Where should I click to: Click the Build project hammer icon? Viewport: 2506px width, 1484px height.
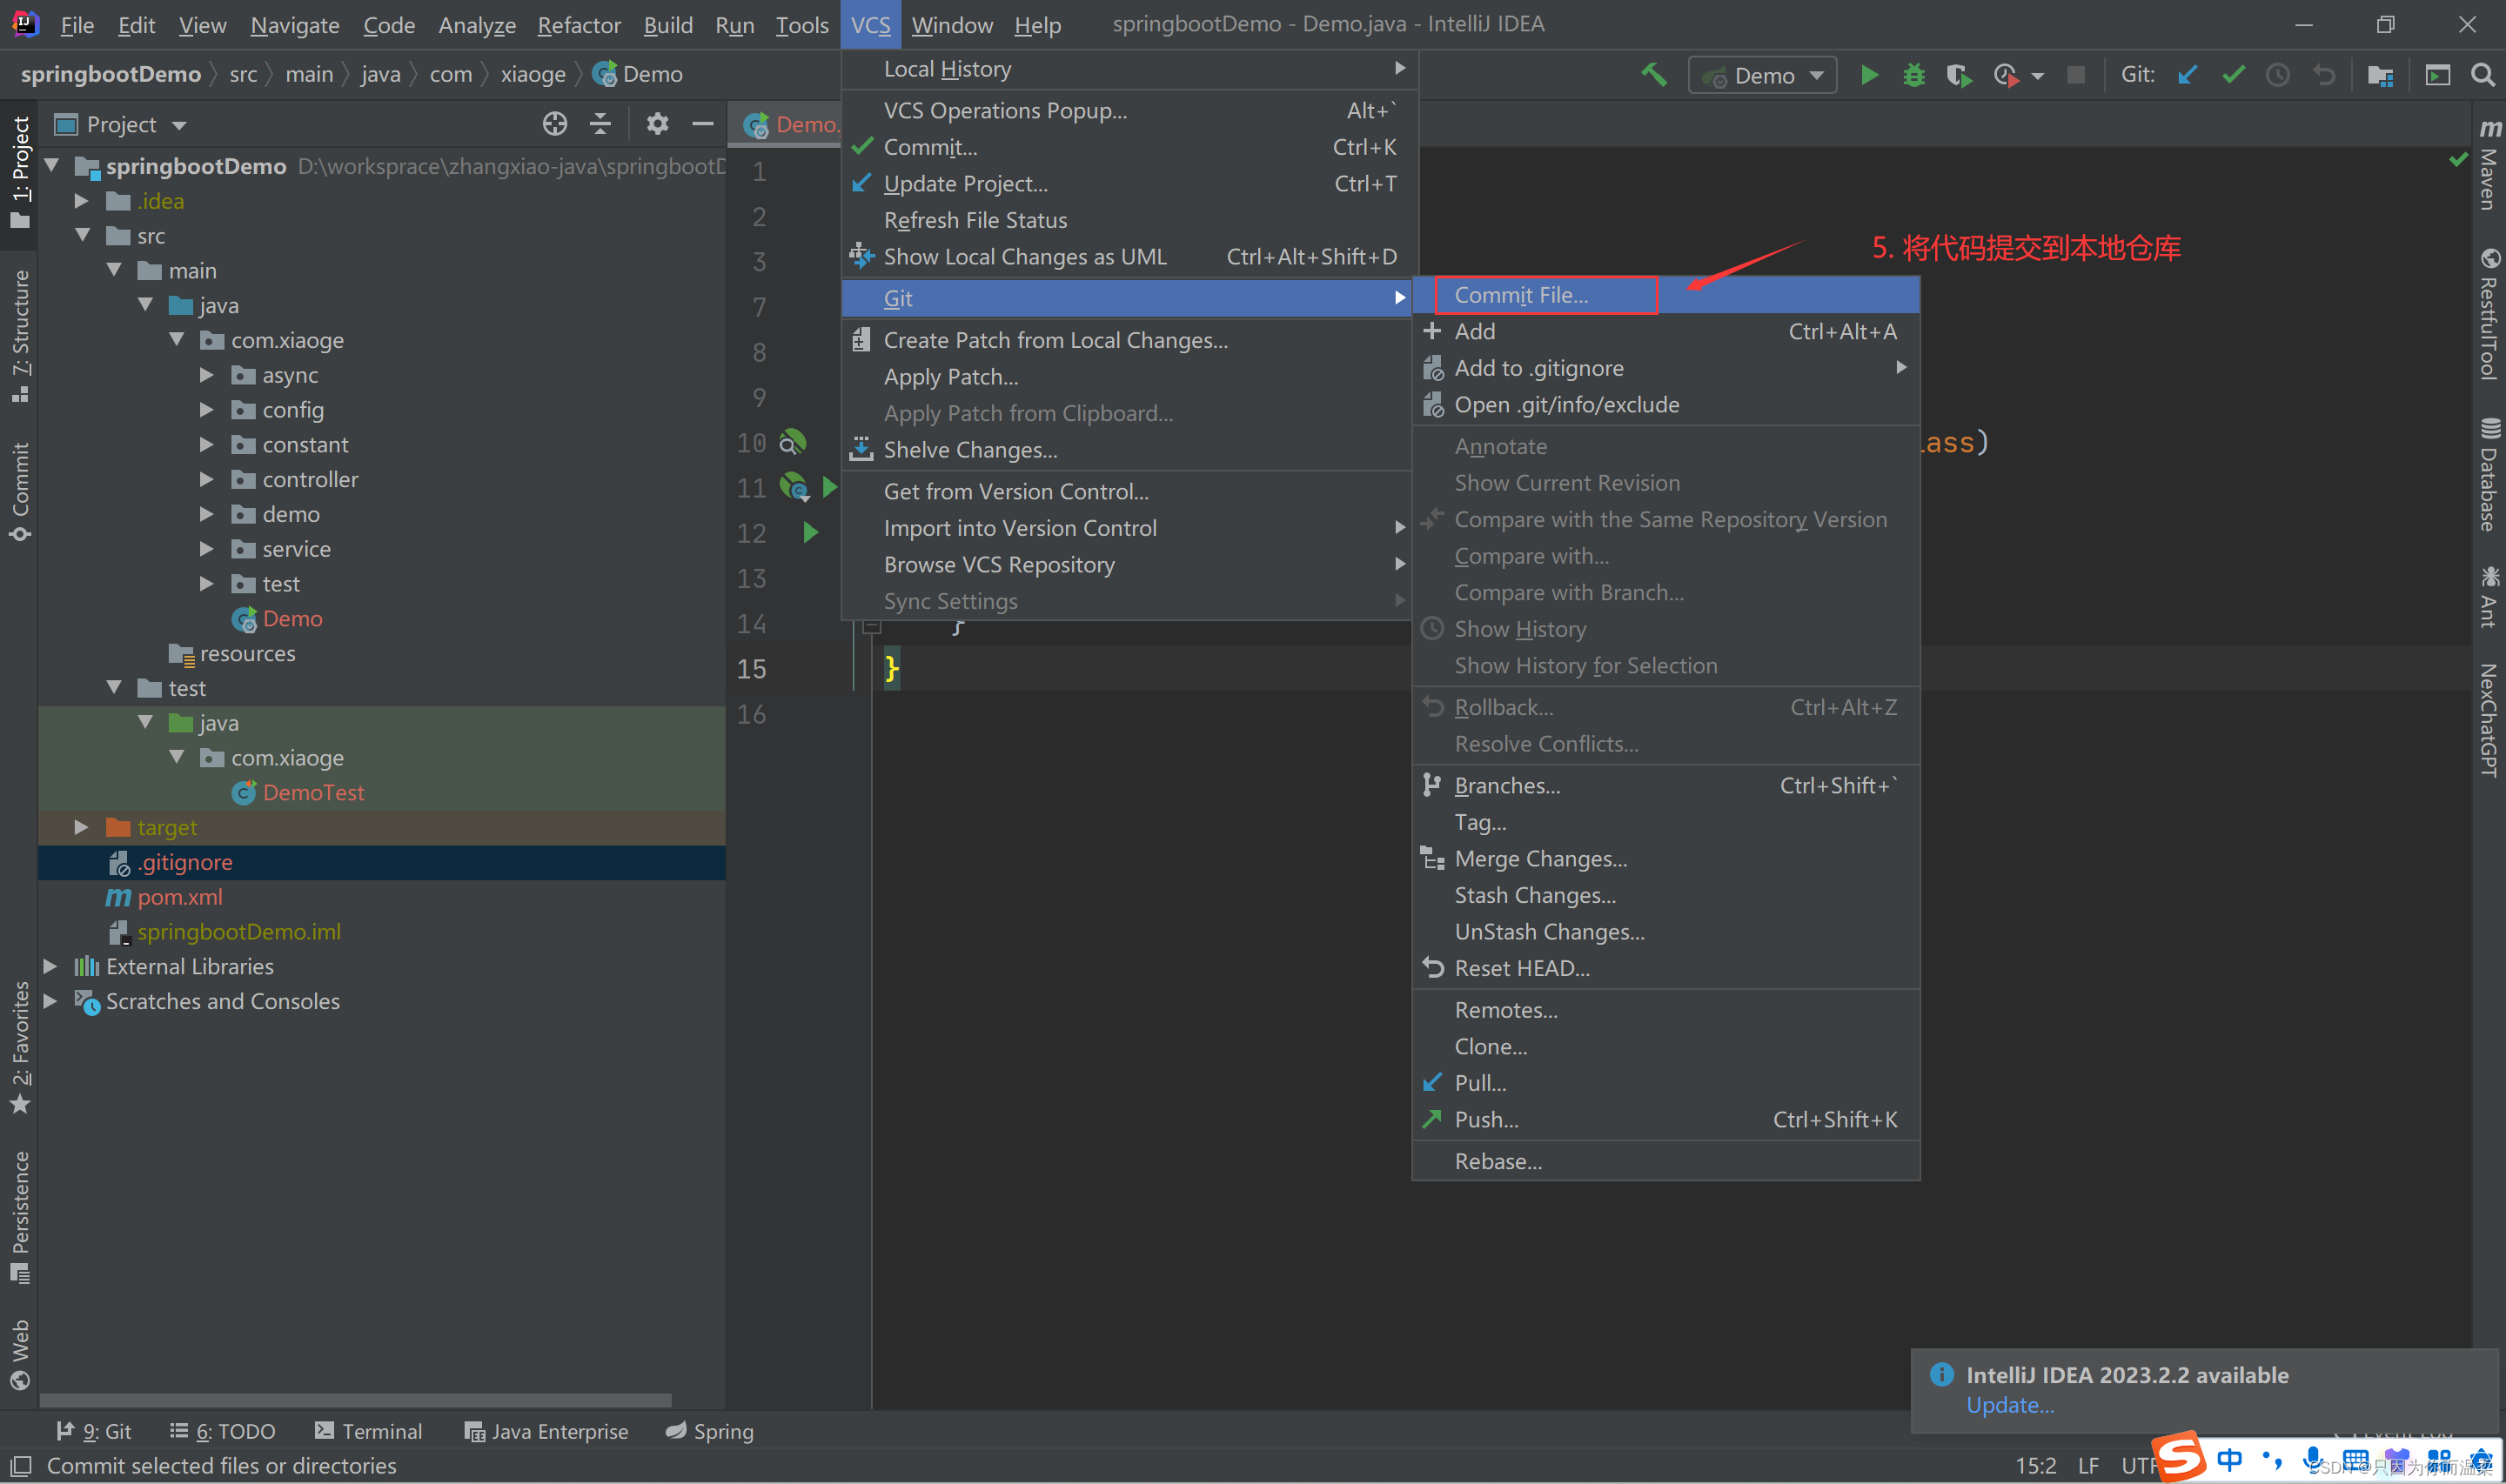(x=1654, y=75)
